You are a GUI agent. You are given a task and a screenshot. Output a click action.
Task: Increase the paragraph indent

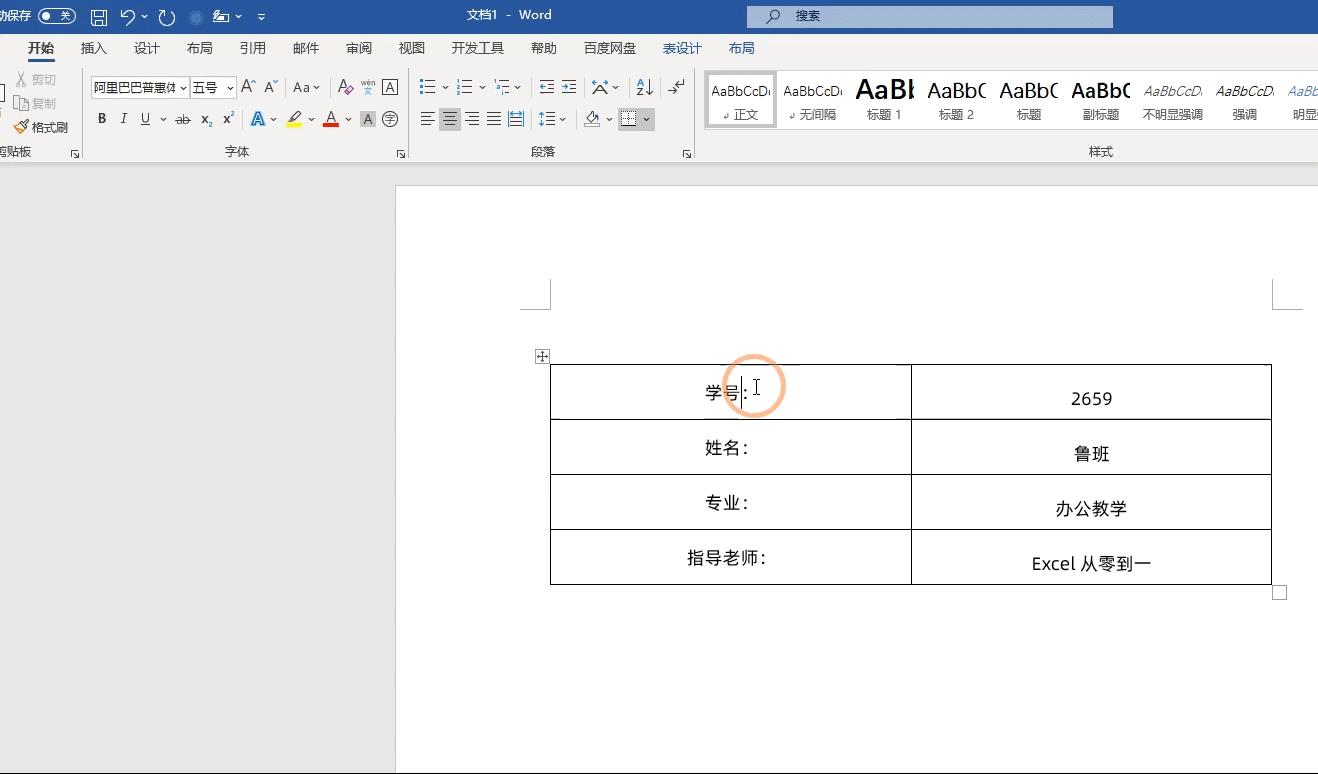point(570,86)
